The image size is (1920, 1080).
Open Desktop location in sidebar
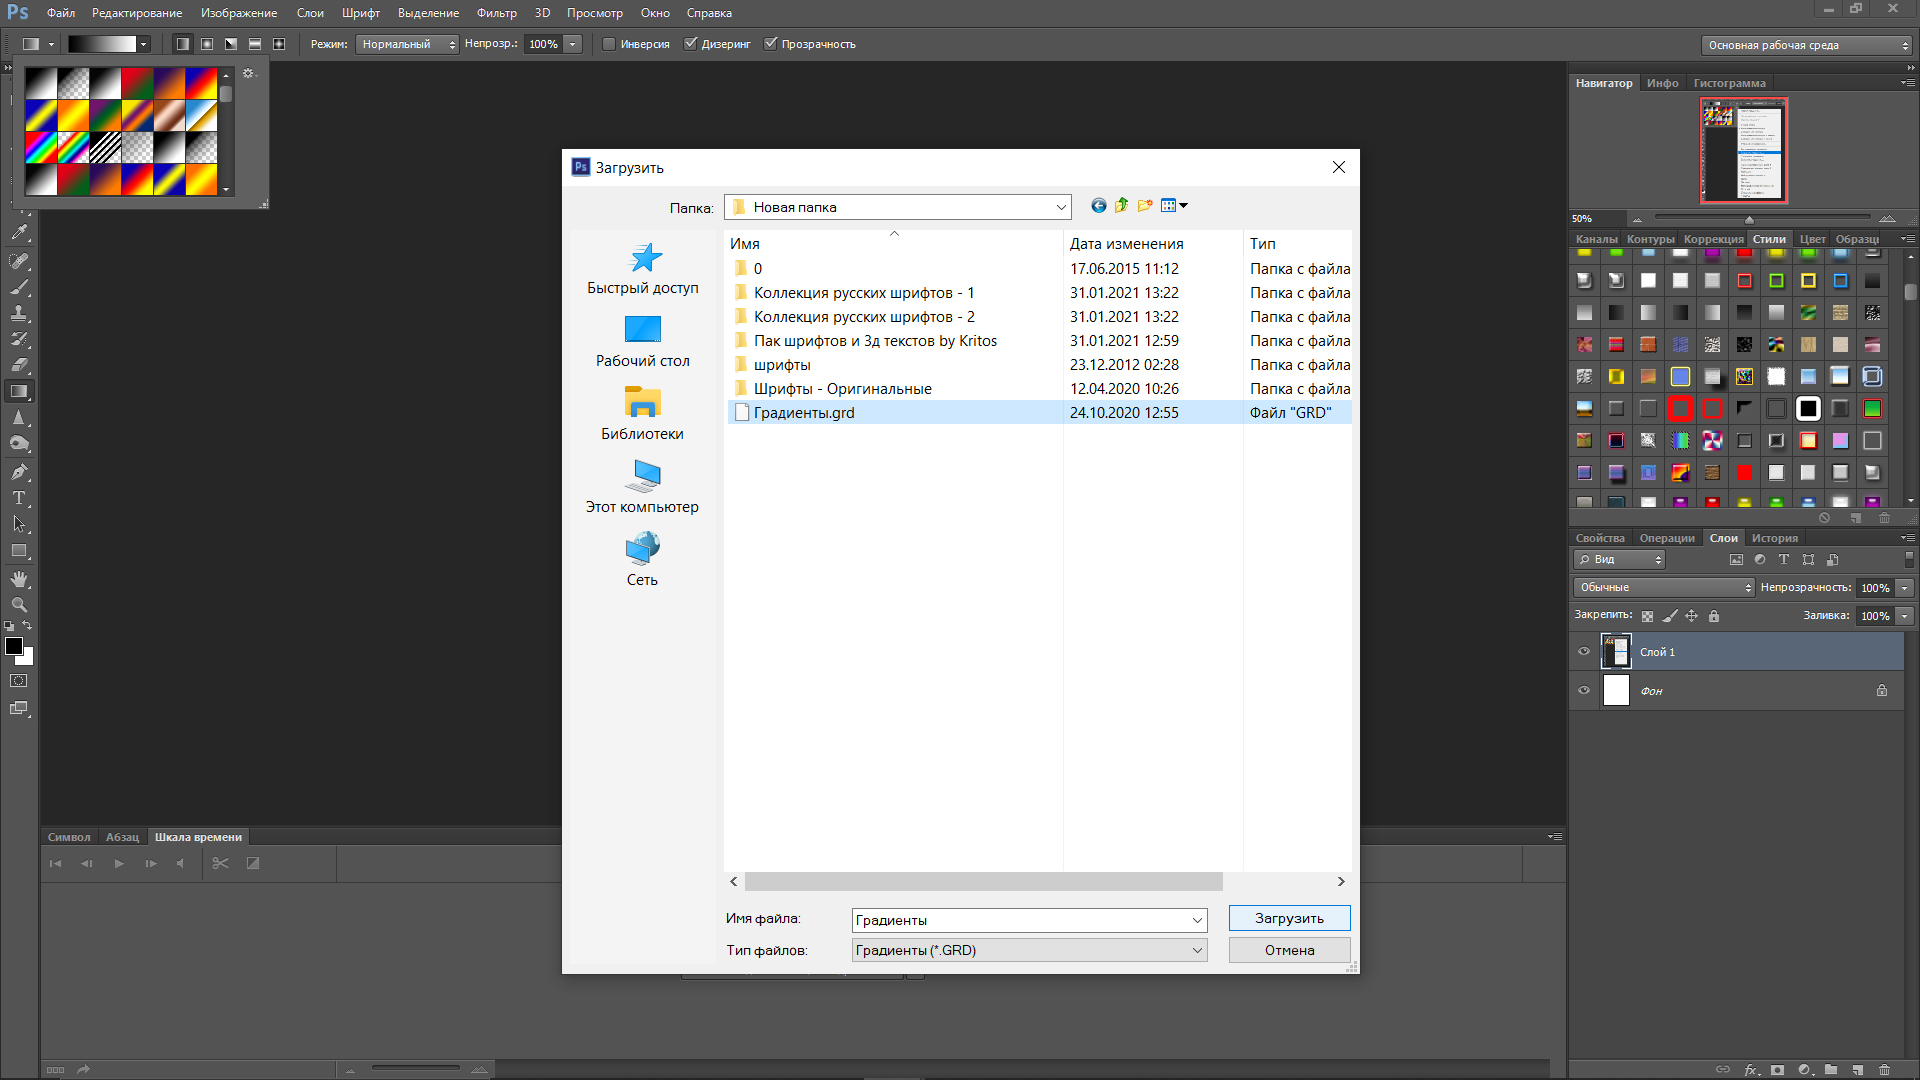[643, 342]
